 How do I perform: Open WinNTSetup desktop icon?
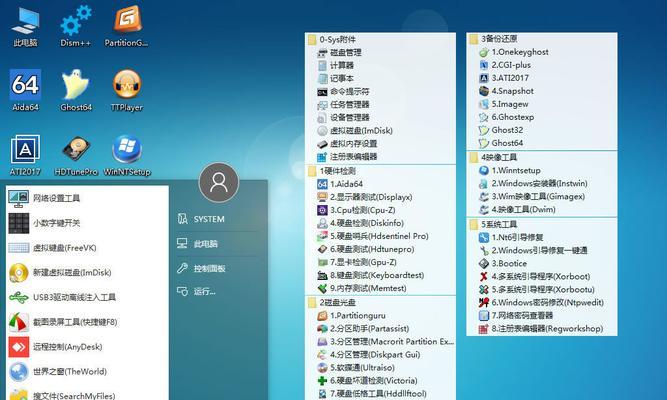tap(127, 155)
